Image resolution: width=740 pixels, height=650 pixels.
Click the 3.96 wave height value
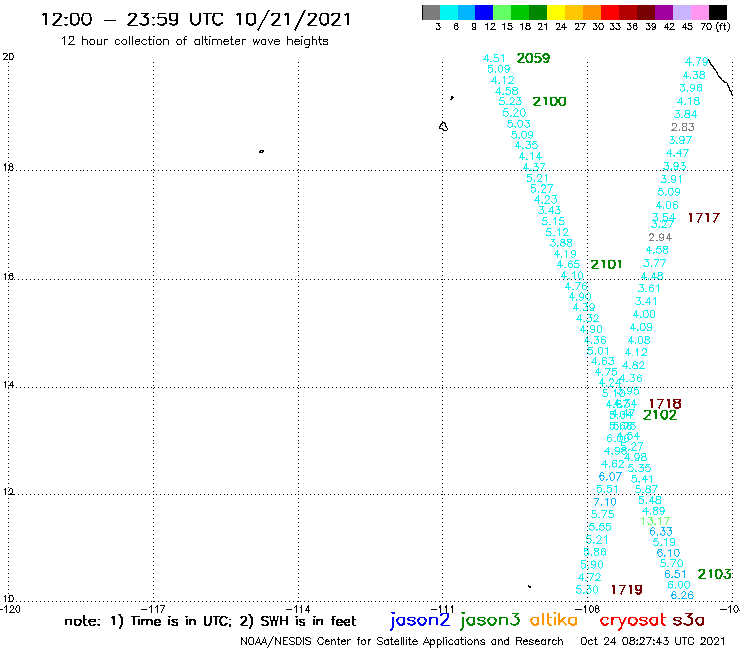click(691, 88)
